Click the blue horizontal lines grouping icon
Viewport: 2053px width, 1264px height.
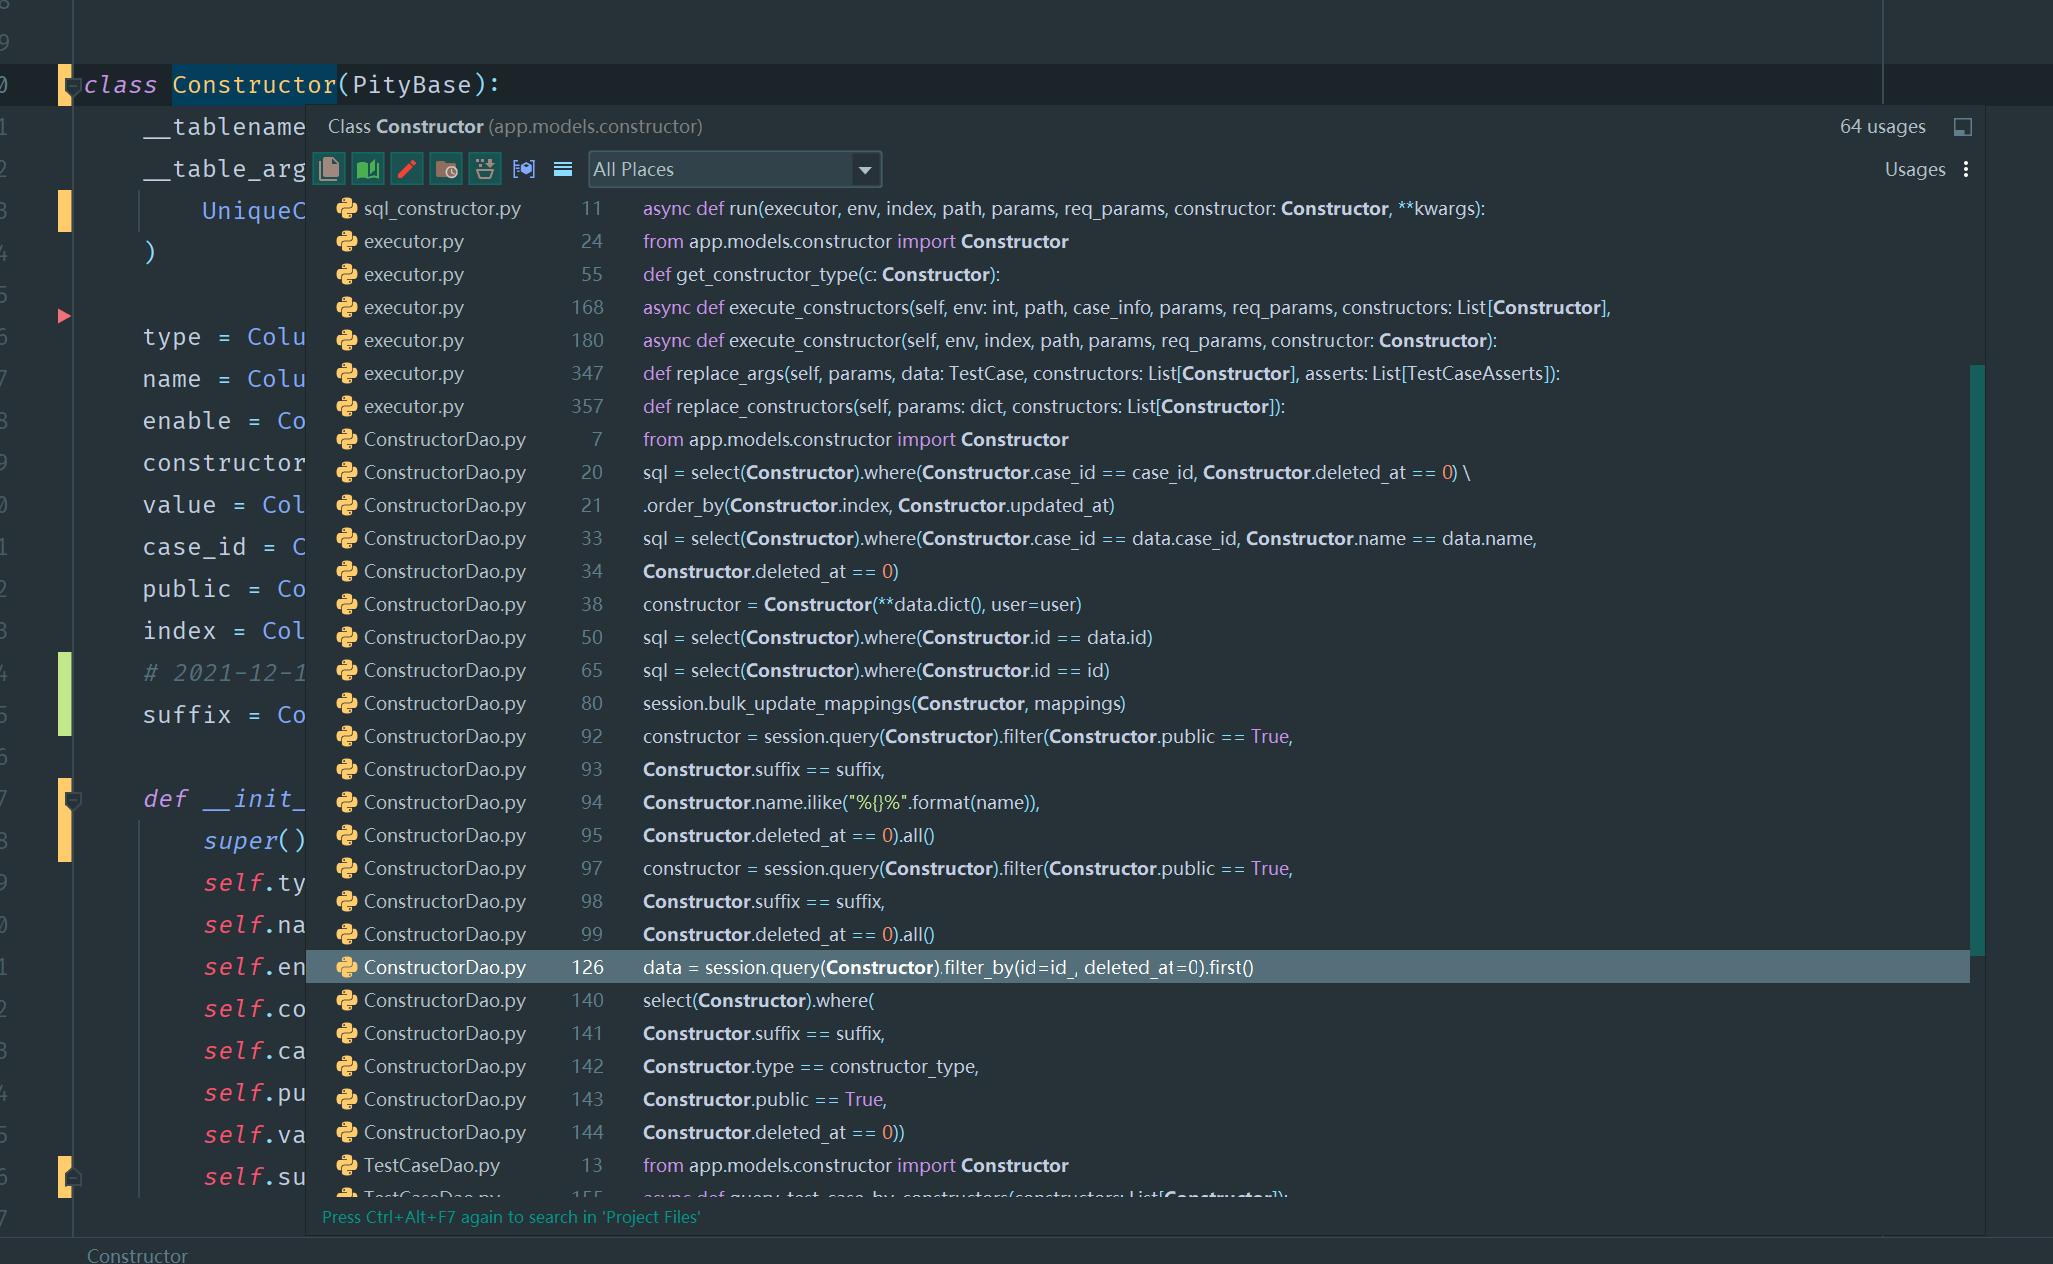pos(563,169)
